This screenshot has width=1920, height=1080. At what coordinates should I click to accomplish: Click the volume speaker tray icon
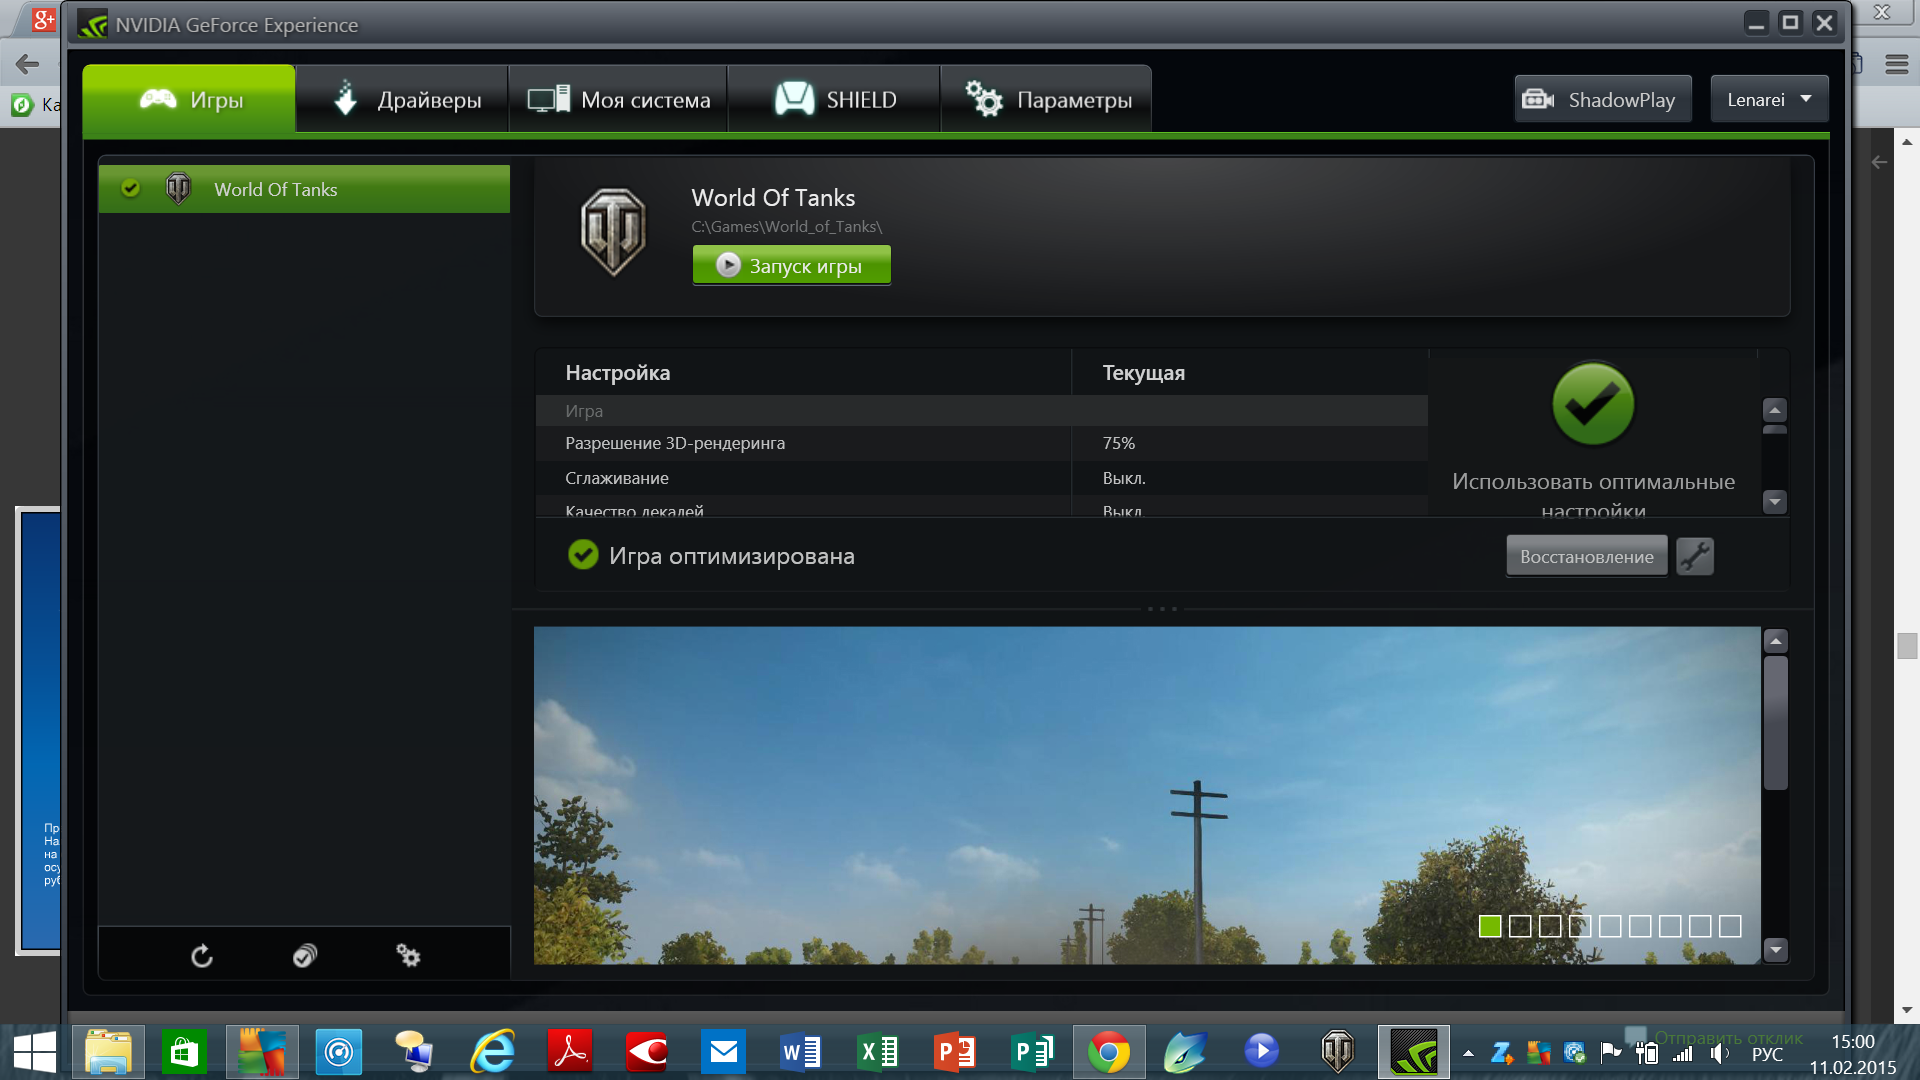pyautogui.click(x=1720, y=1053)
